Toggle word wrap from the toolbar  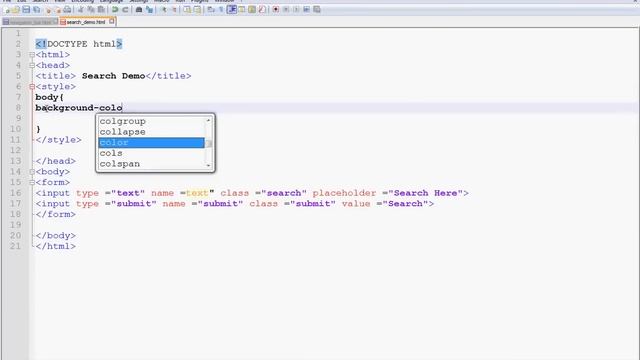[211, 9]
